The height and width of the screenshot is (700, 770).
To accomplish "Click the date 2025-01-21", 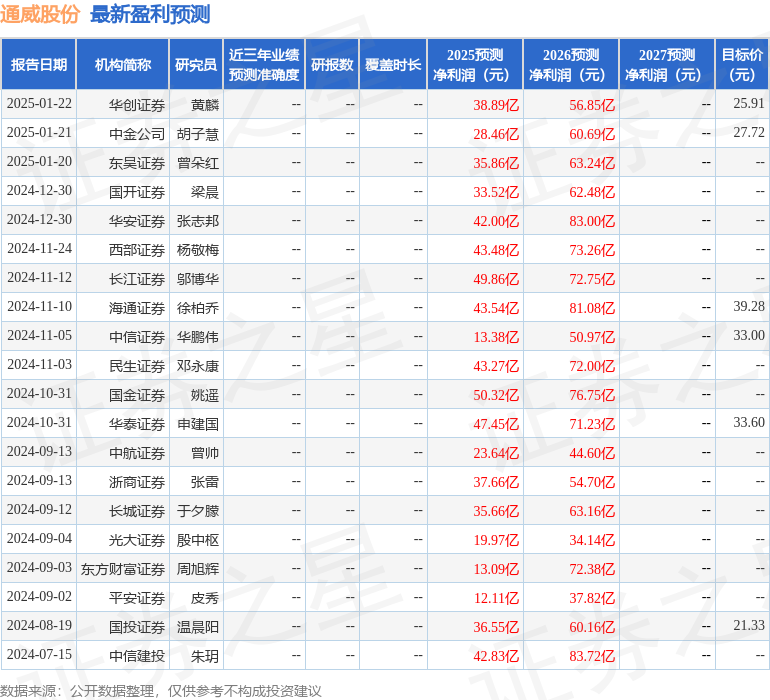I will (39, 133).
